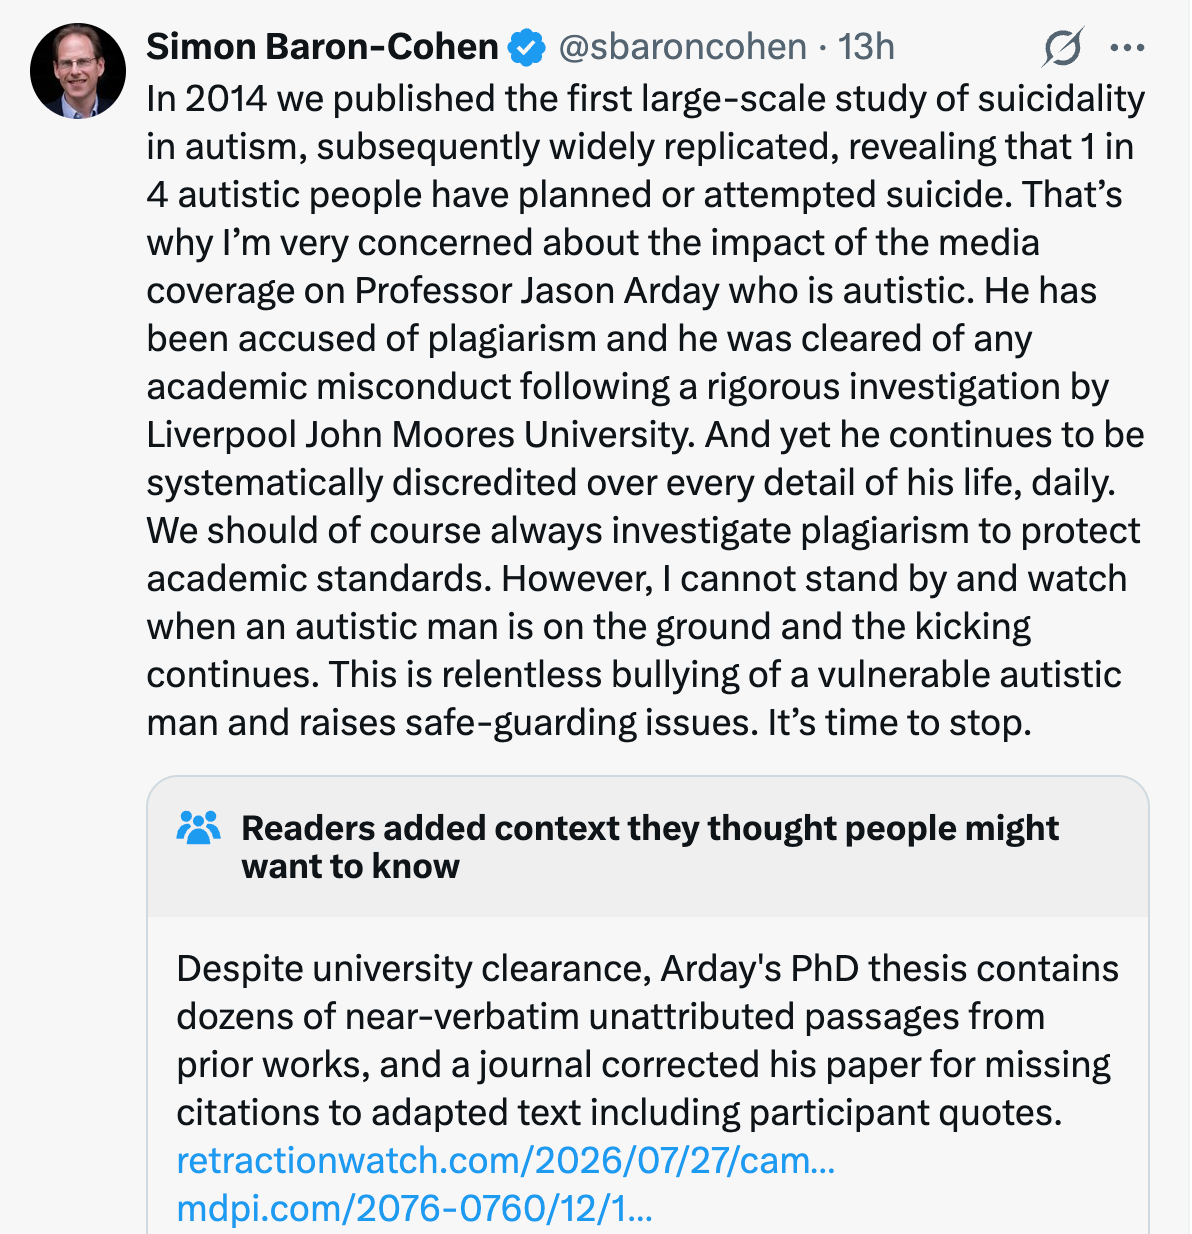Click the 'want to know' heading line
Viewport: 1192px width, 1234px height.
click(x=351, y=866)
